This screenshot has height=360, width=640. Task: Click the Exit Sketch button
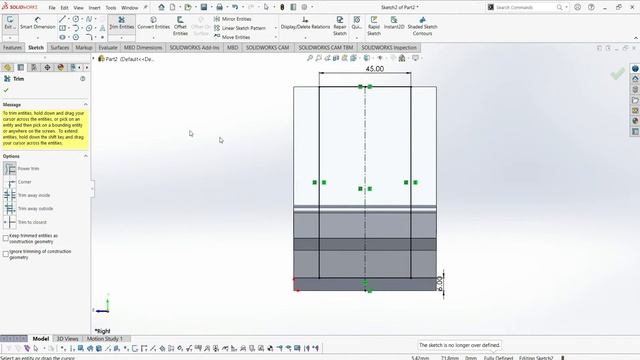[x=9, y=23]
